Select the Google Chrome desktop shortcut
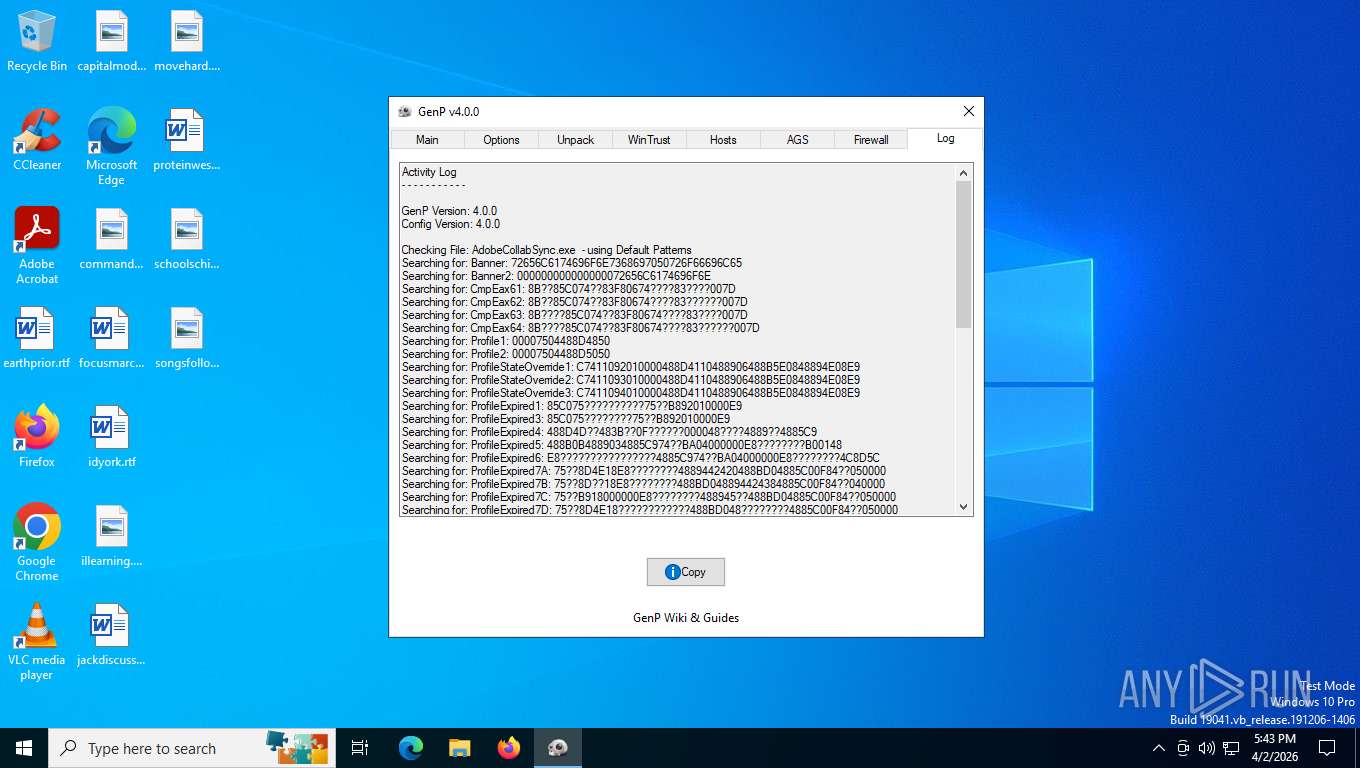 click(x=37, y=542)
